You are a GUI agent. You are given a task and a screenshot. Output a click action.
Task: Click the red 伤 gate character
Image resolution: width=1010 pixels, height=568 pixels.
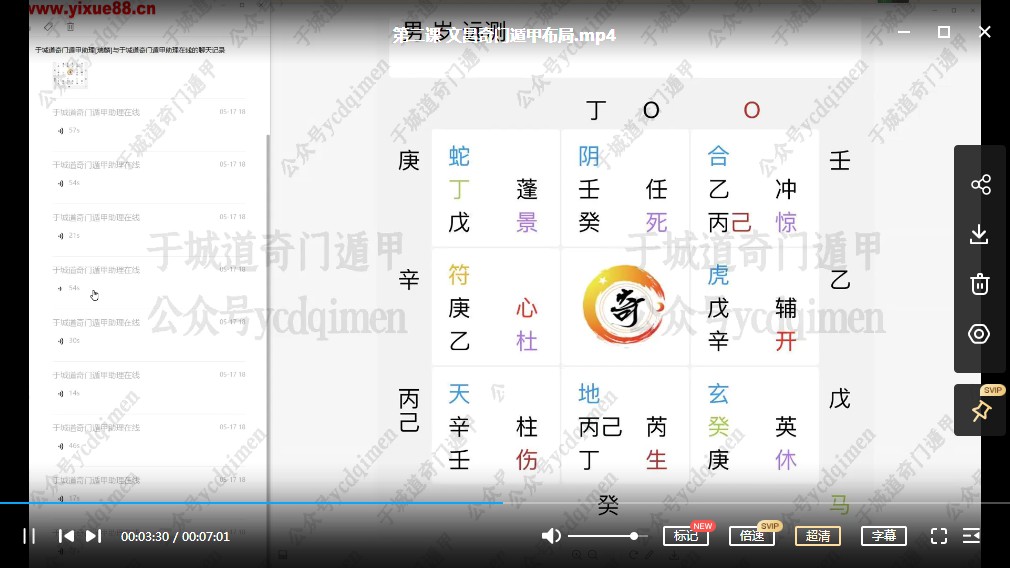[527, 460]
